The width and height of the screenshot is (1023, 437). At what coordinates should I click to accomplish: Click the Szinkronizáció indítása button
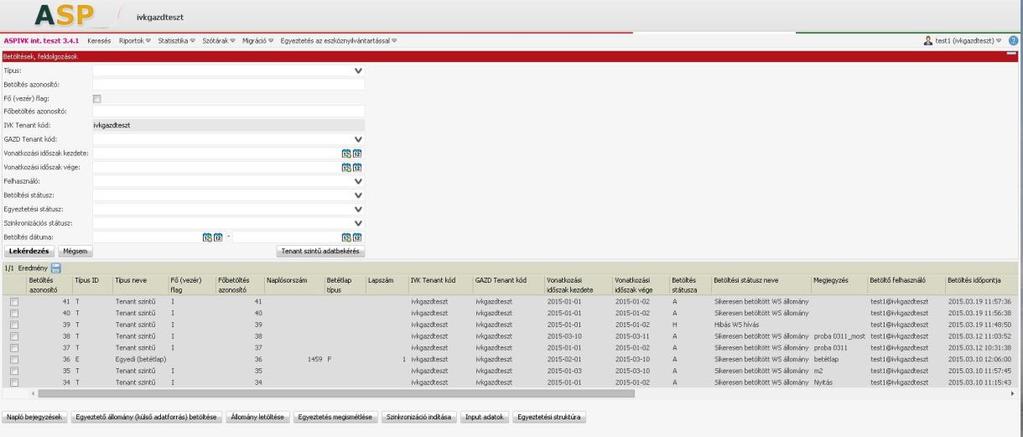pyautogui.click(x=419, y=417)
